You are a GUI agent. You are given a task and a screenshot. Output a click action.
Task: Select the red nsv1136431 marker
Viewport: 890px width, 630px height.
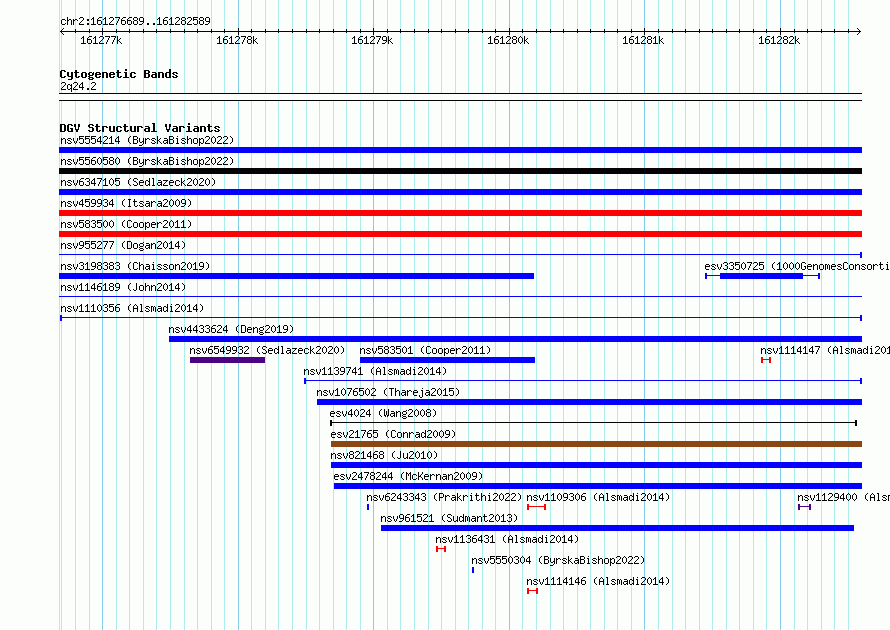point(441,549)
